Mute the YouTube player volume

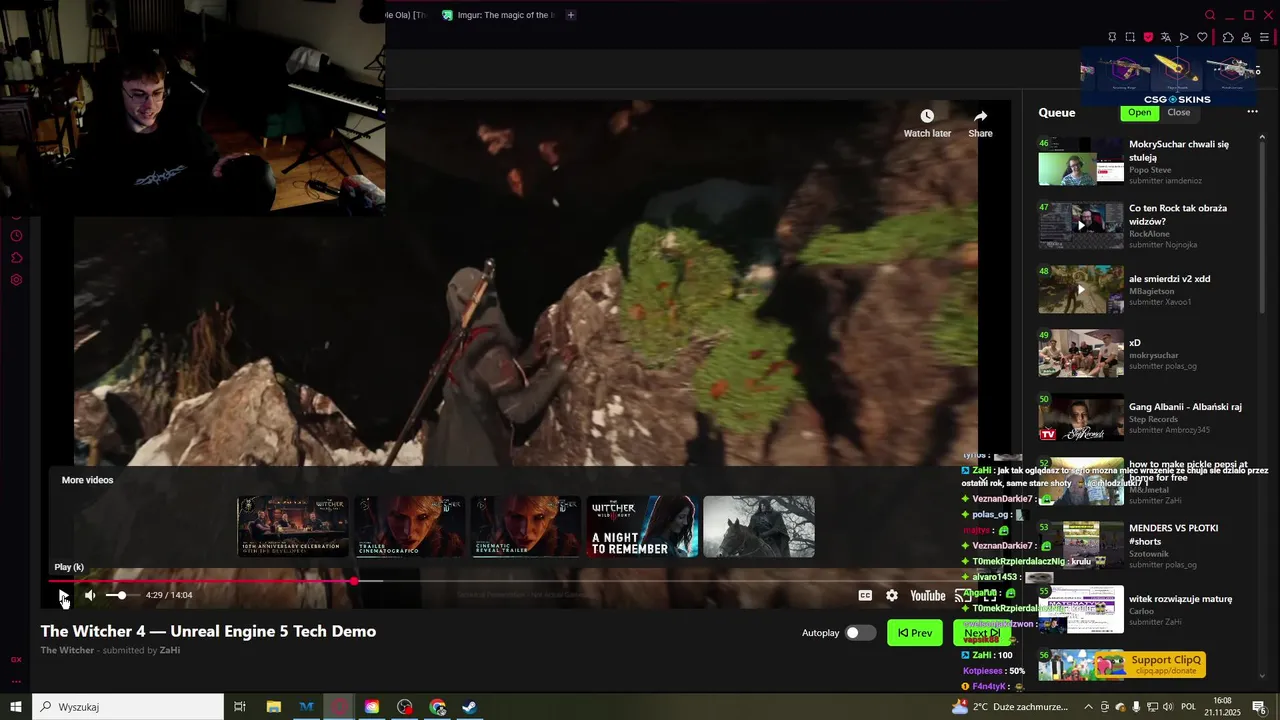(90, 596)
